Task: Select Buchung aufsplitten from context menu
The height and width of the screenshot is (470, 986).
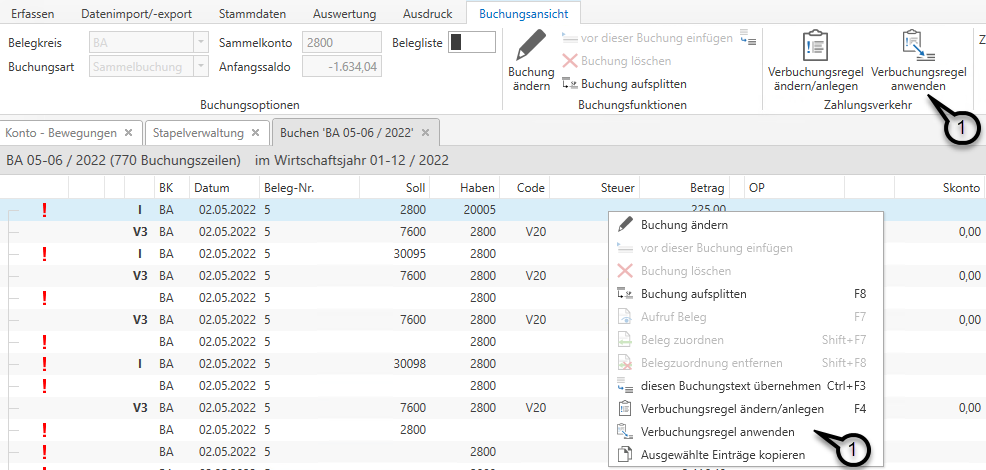Action: [x=693, y=294]
